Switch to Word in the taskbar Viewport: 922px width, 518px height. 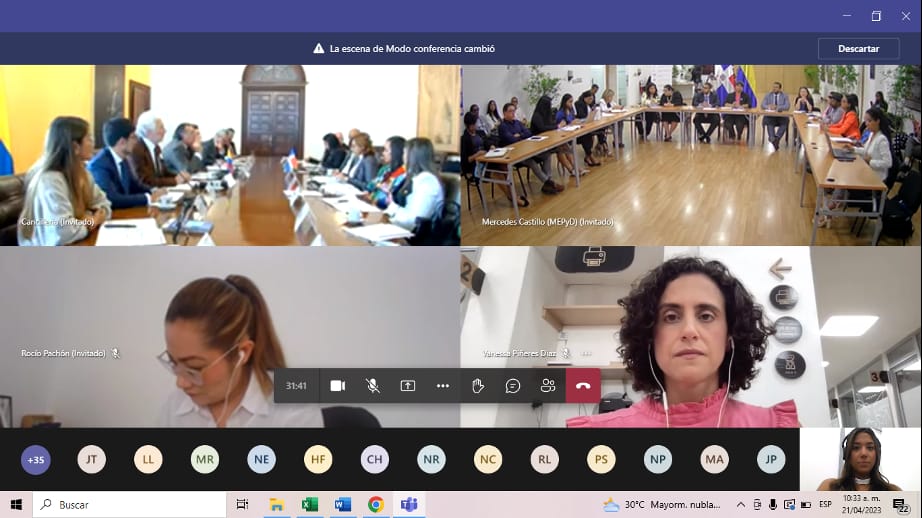[x=343, y=505]
